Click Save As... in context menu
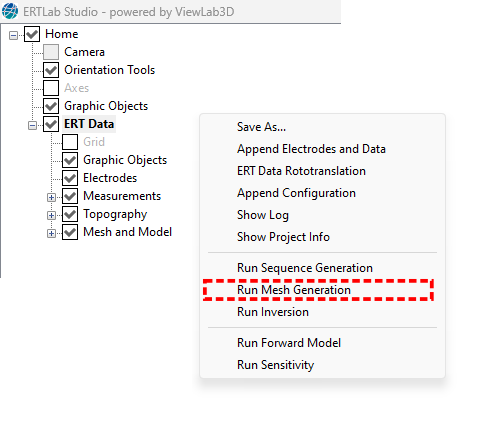 [x=261, y=127]
